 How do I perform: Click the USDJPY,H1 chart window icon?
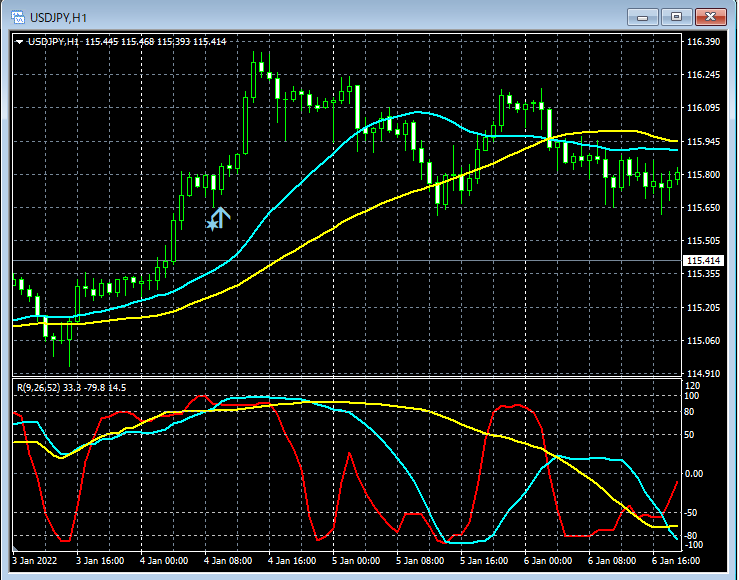tap(17, 17)
